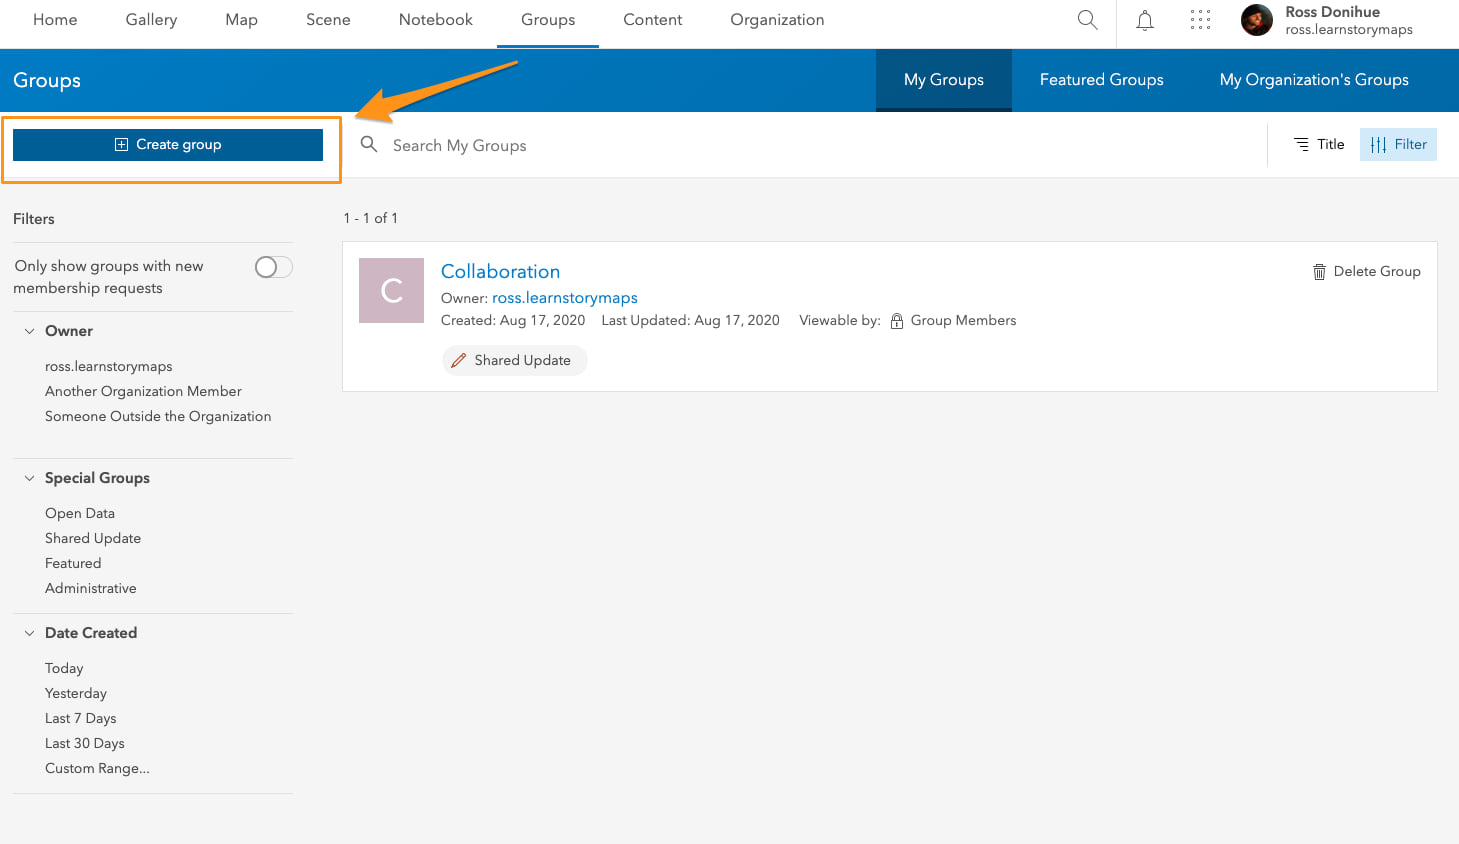1459x844 pixels.
Task: Collapse the Date Created filter section
Action: (x=29, y=633)
